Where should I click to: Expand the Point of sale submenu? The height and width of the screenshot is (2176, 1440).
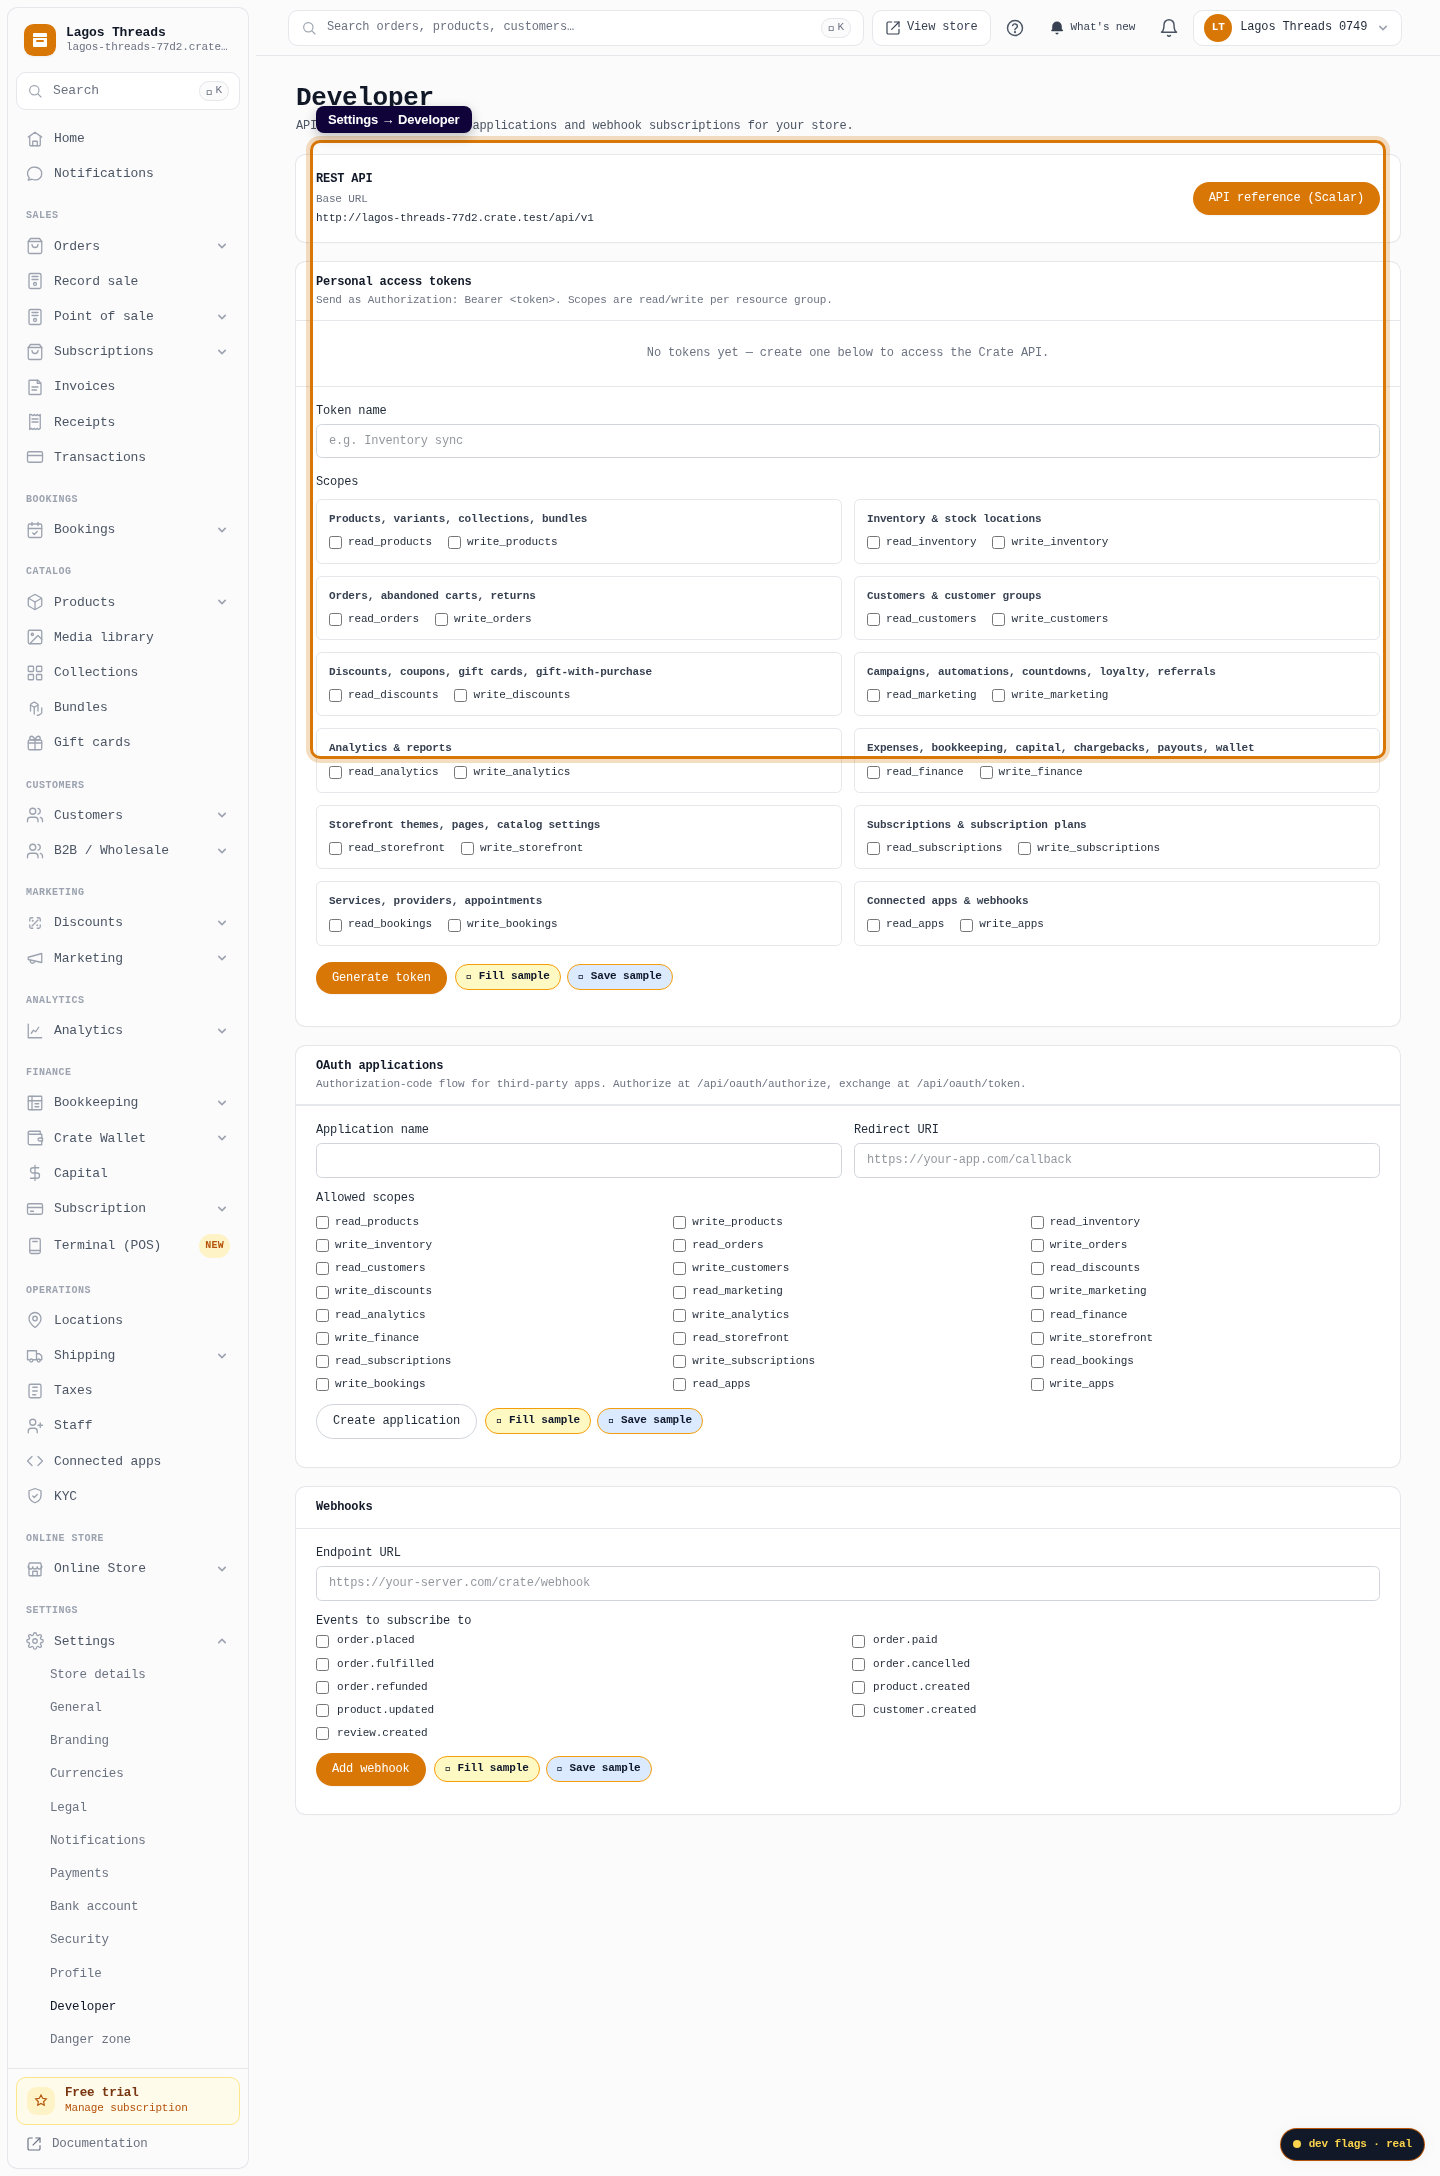222,317
